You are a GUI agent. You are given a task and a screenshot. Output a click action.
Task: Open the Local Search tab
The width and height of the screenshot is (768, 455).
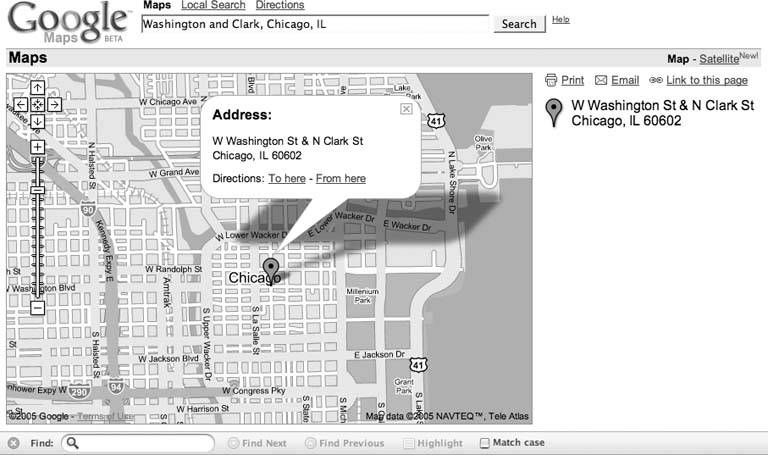[212, 6]
